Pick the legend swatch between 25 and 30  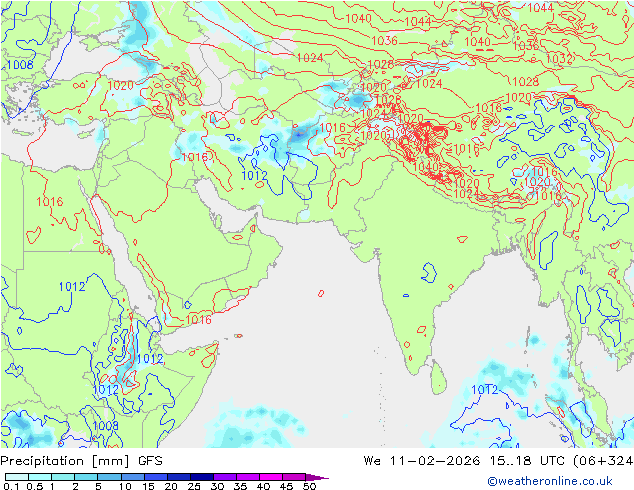pos(202,477)
